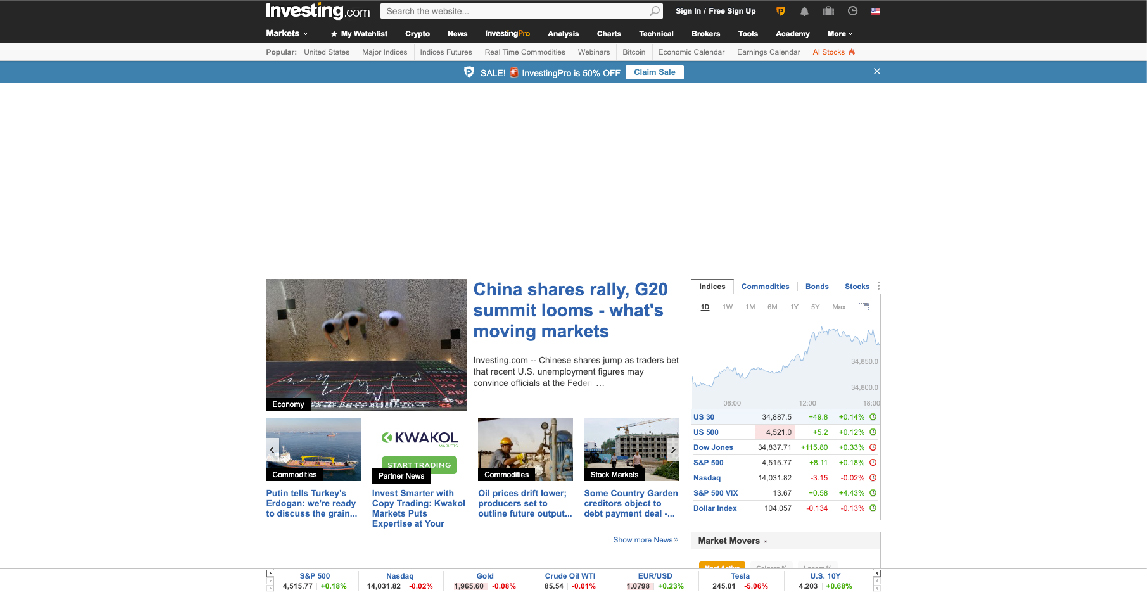1147x592 pixels.
Task: Open the More navigation dropdown
Action: click(839, 33)
